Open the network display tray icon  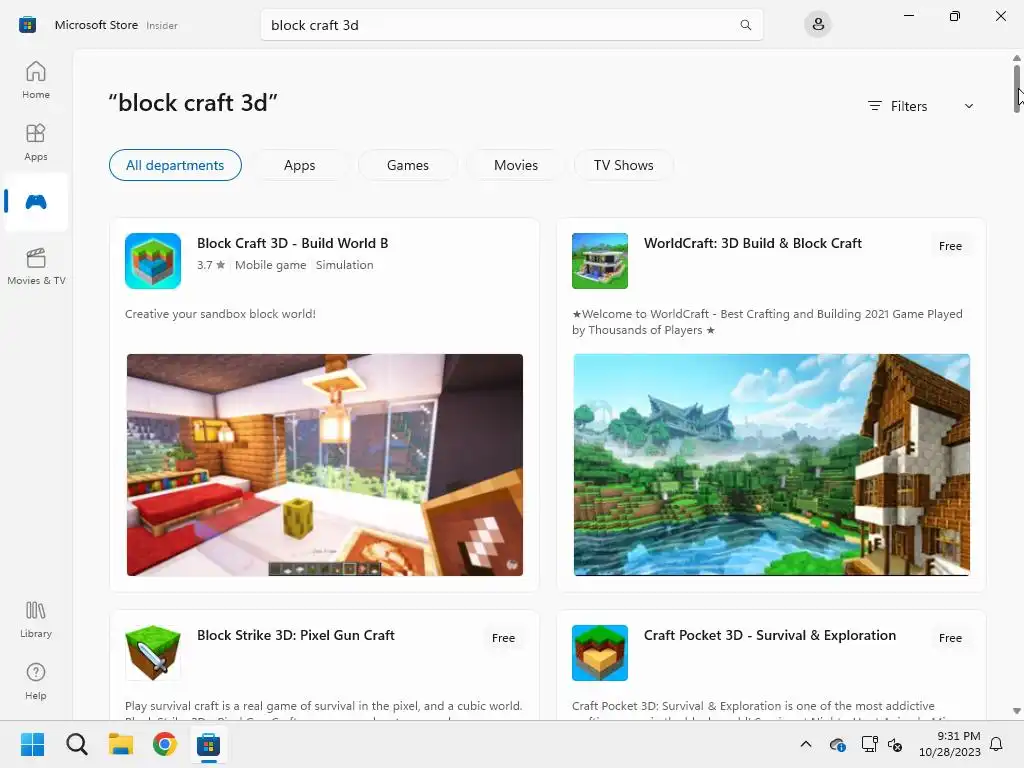[869, 744]
